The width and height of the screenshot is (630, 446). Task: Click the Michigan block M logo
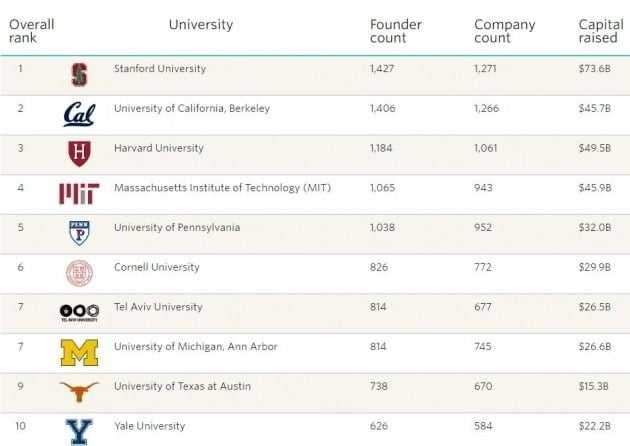79,351
